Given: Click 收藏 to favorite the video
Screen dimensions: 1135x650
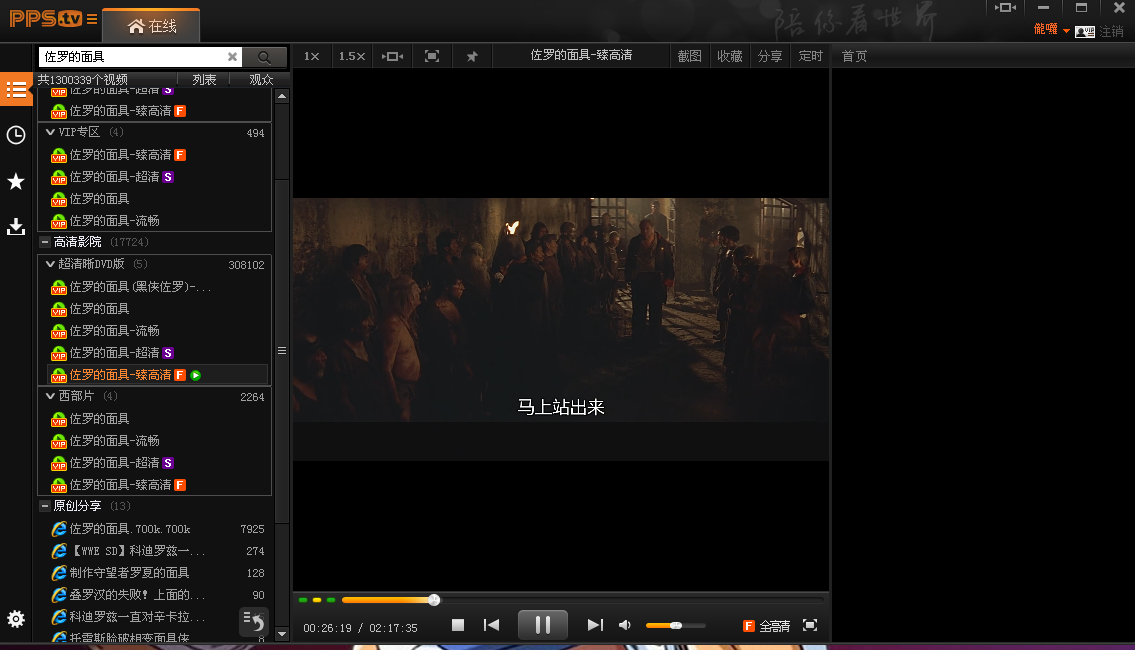Looking at the screenshot, I should [x=729, y=57].
